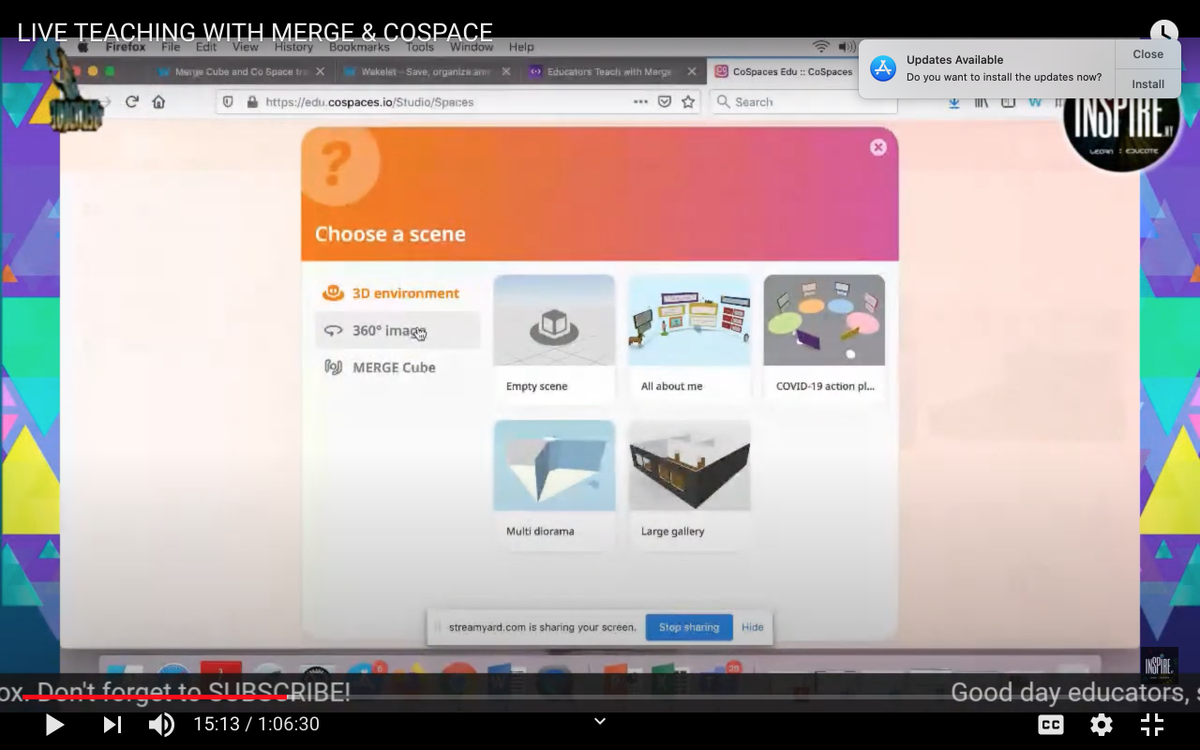Click the Pocket save icon
1200x750 pixels.
pos(664,102)
